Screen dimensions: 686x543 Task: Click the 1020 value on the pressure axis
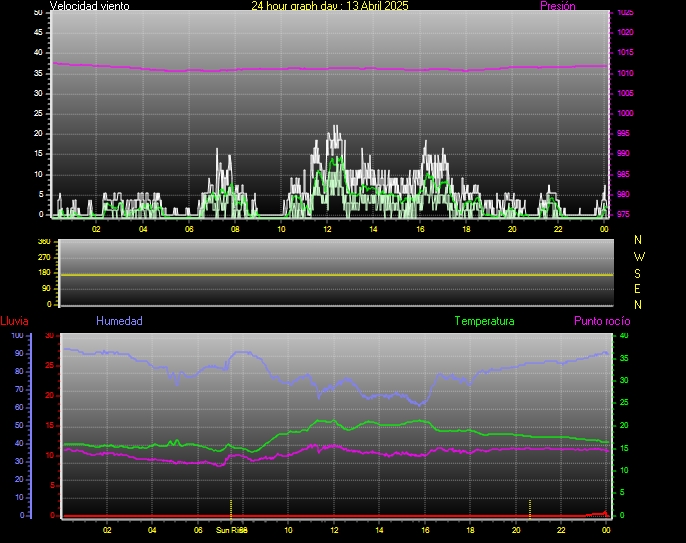(x=625, y=32)
